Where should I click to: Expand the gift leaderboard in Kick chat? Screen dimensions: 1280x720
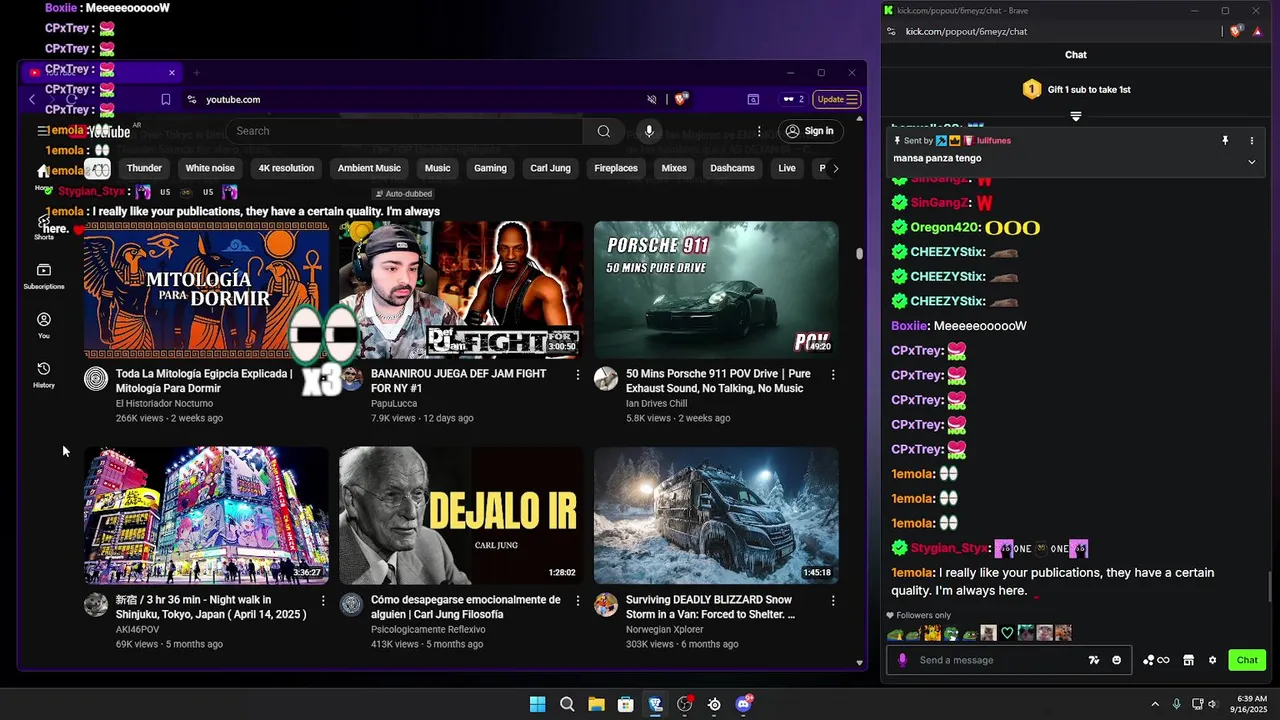1076,117
